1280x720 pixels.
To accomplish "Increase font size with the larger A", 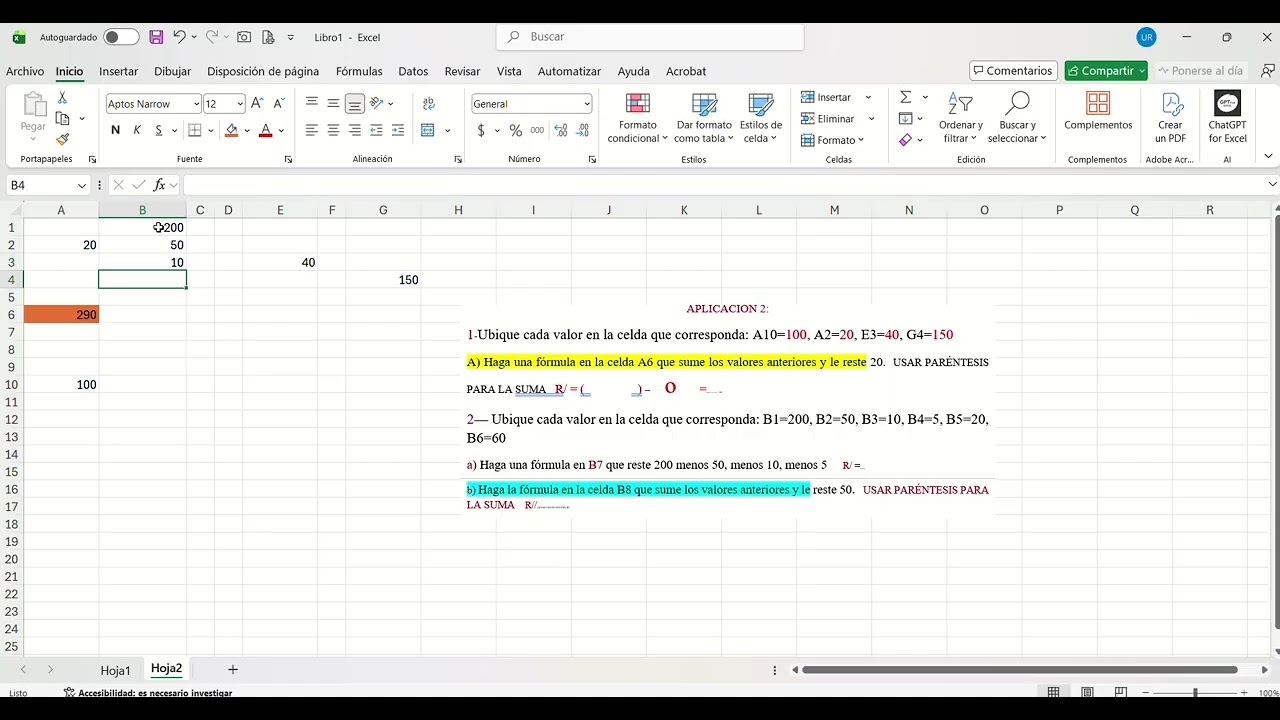I will (257, 104).
